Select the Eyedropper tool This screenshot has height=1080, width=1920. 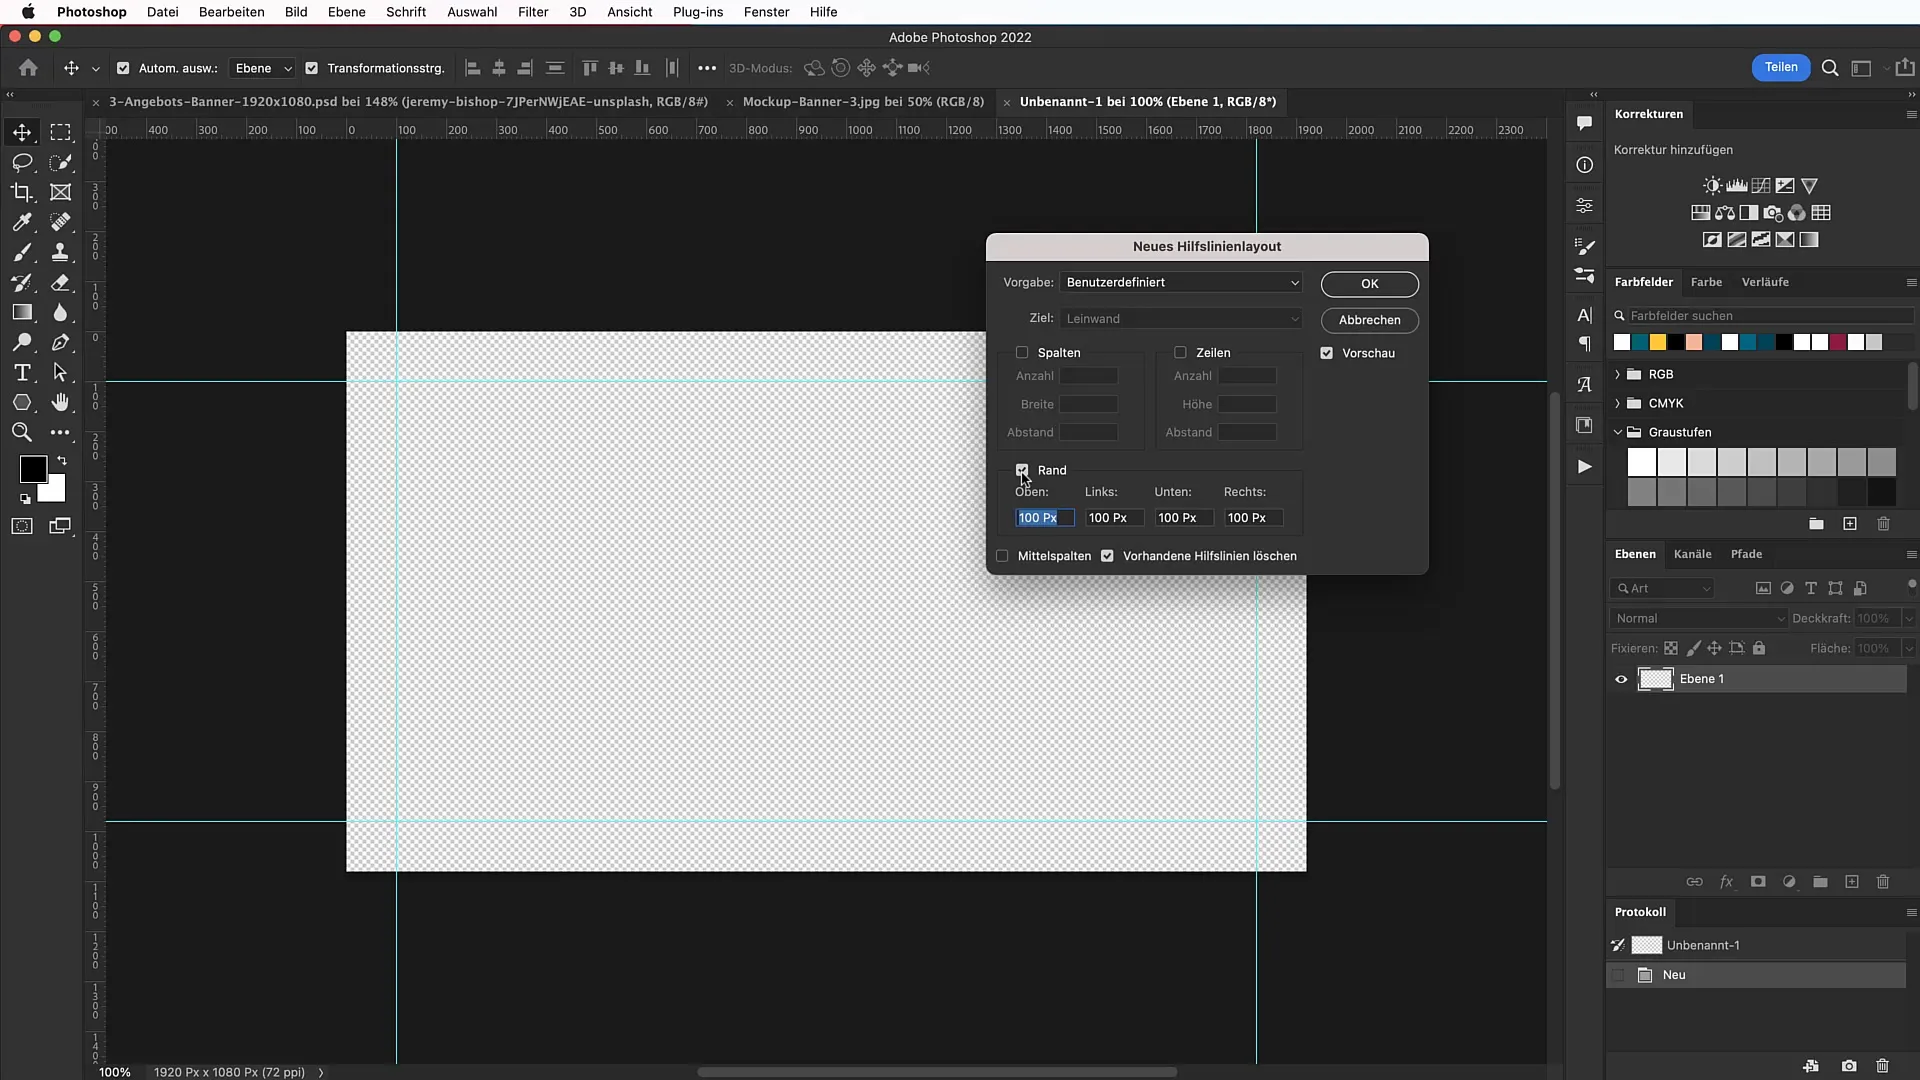coord(22,222)
